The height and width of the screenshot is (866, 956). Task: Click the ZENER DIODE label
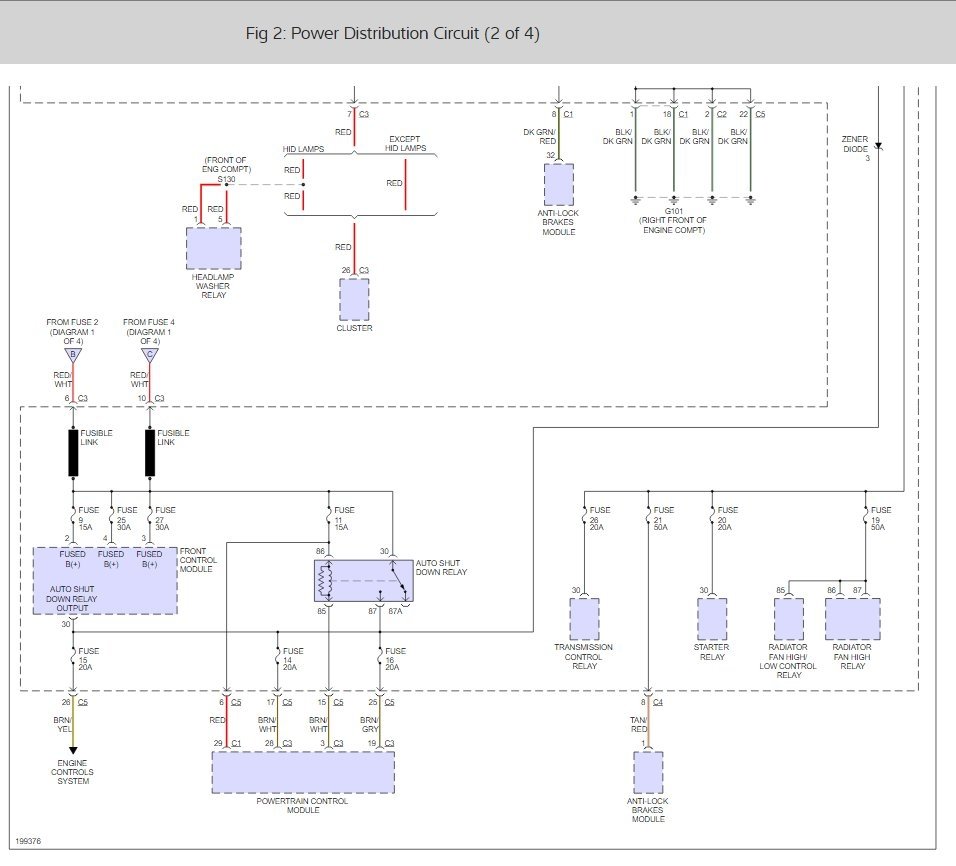tap(855, 144)
